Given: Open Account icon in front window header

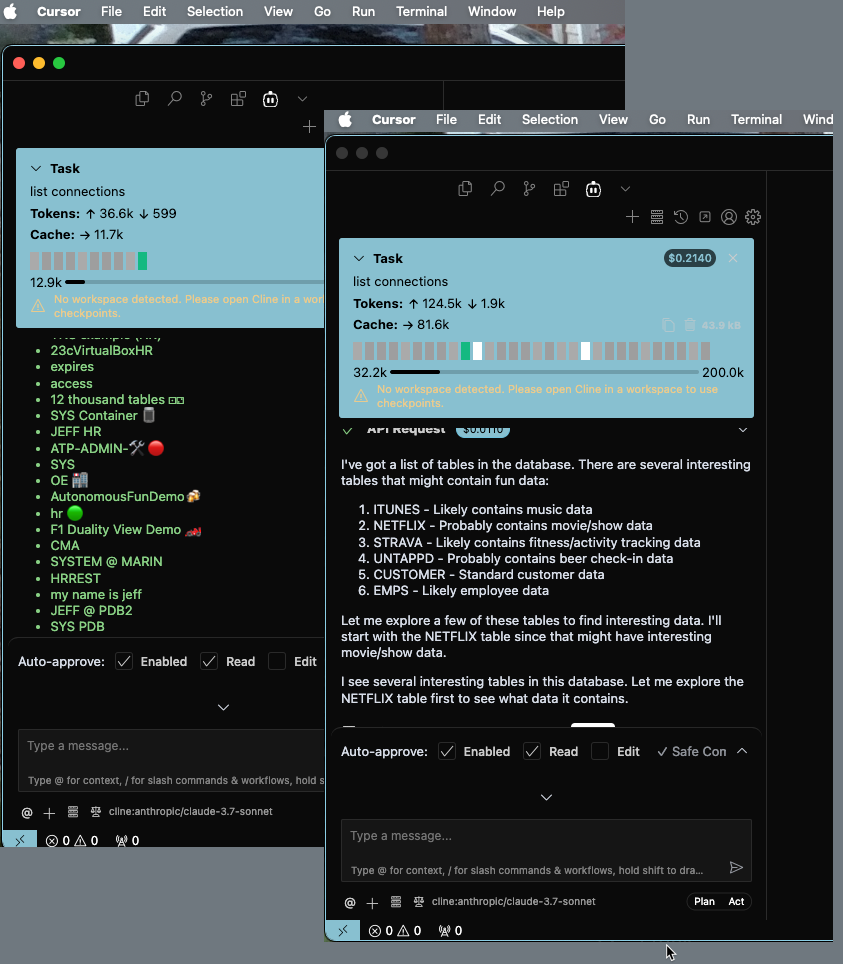Looking at the screenshot, I should point(729,217).
